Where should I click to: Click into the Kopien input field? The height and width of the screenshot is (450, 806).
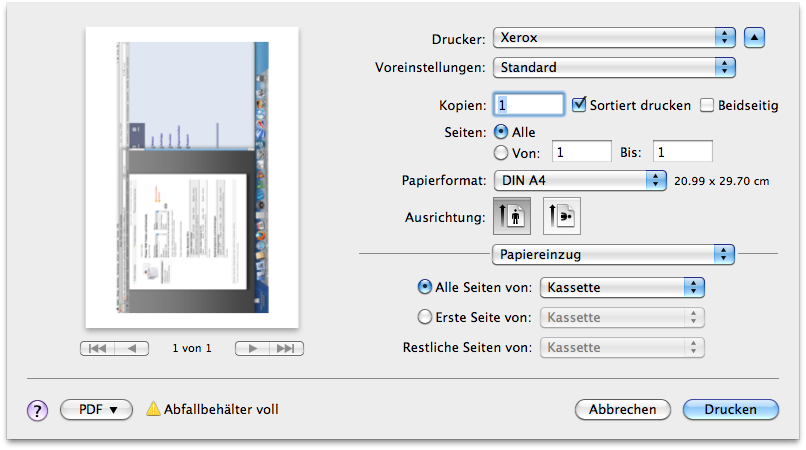530,104
